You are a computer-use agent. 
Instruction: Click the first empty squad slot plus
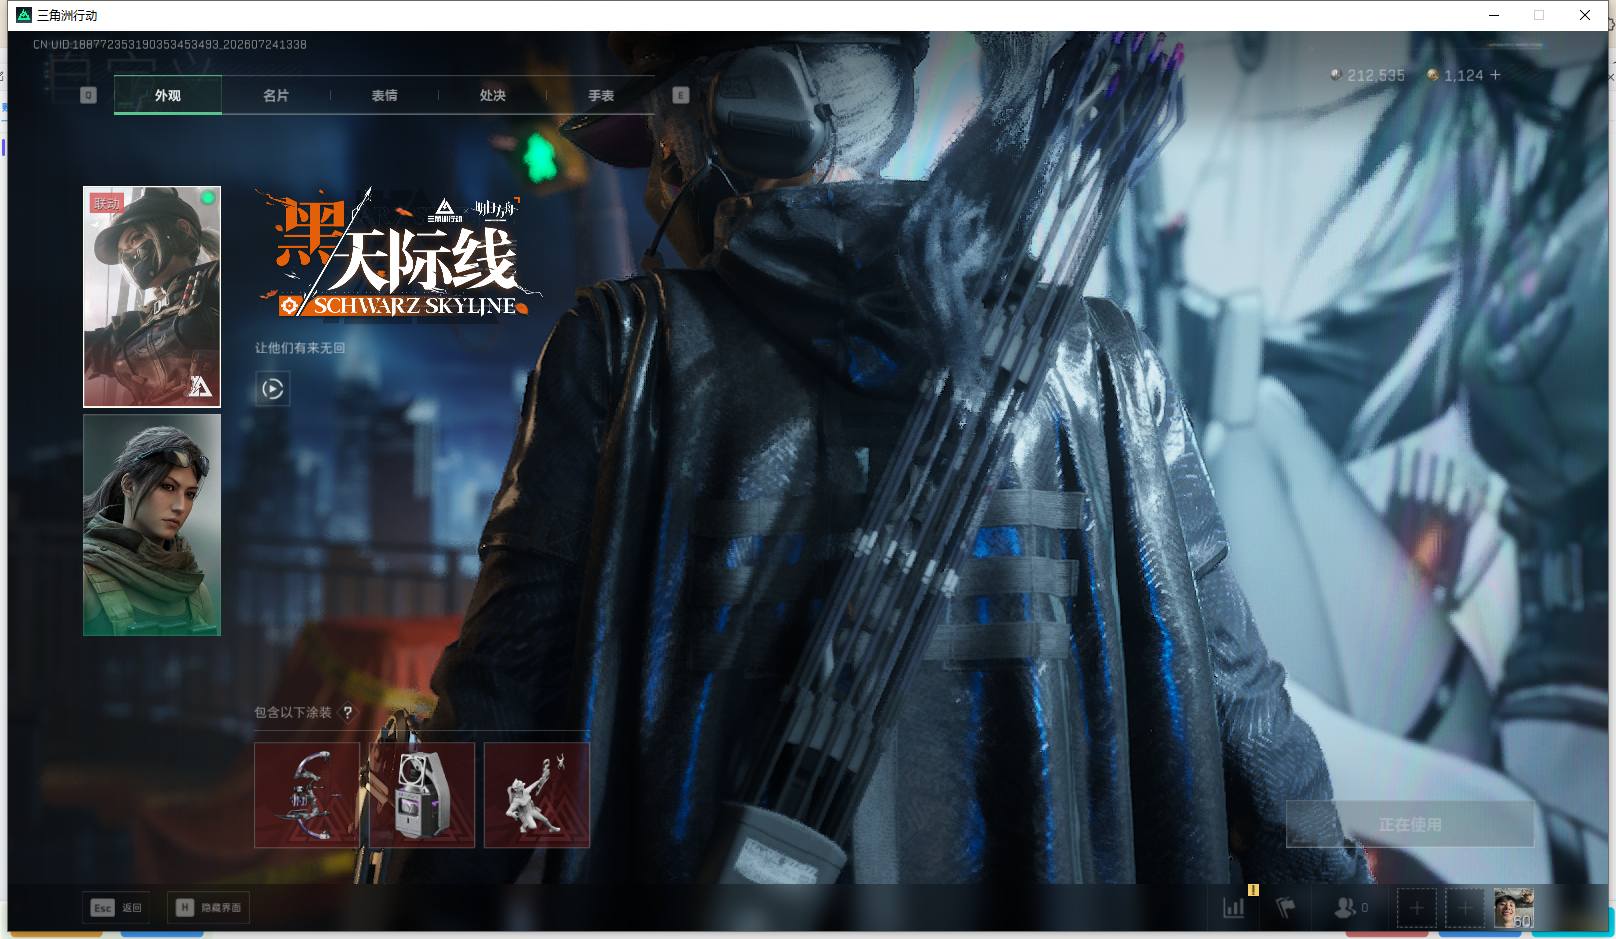[1416, 908]
